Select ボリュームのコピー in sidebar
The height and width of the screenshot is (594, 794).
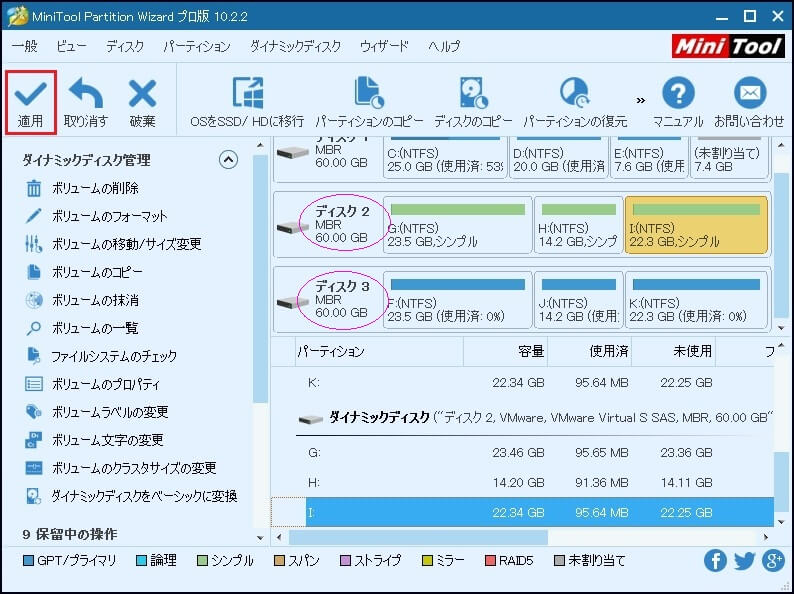(84, 272)
